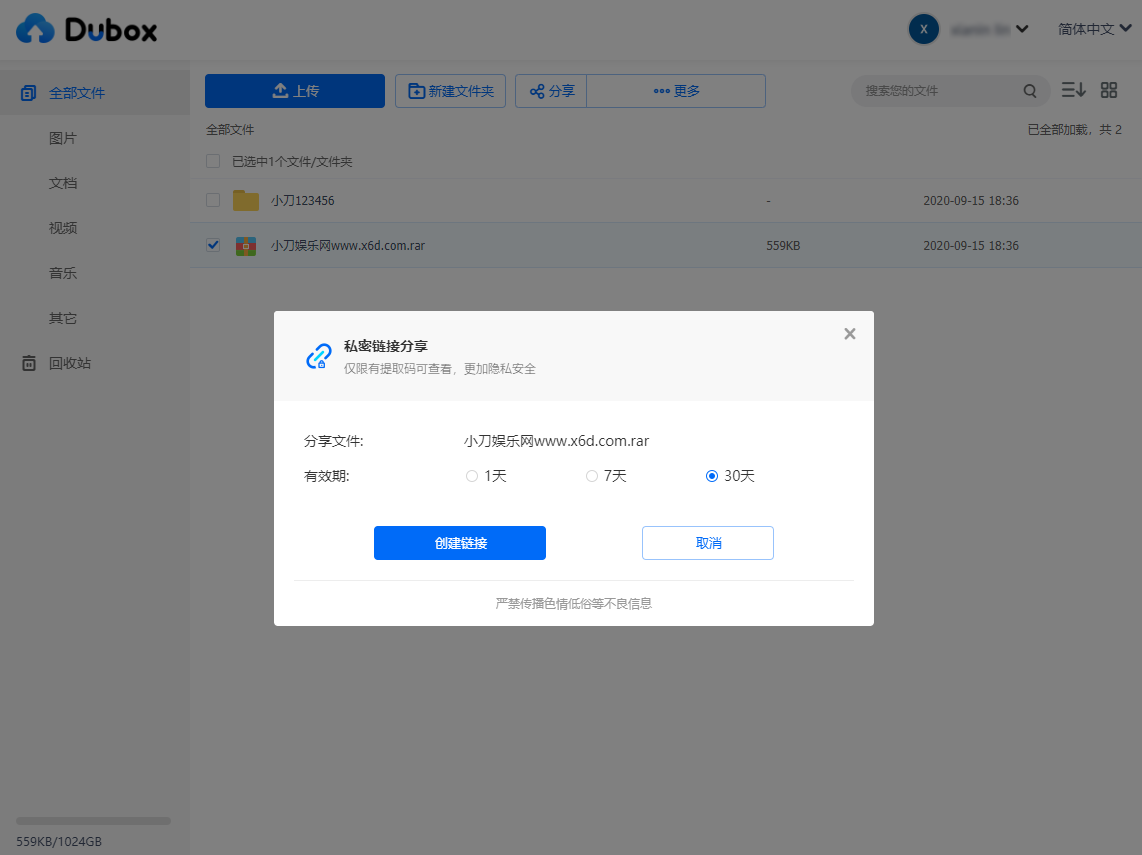Click the private link share icon
Image resolution: width=1142 pixels, height=855 pixels.
click(318, 356)
